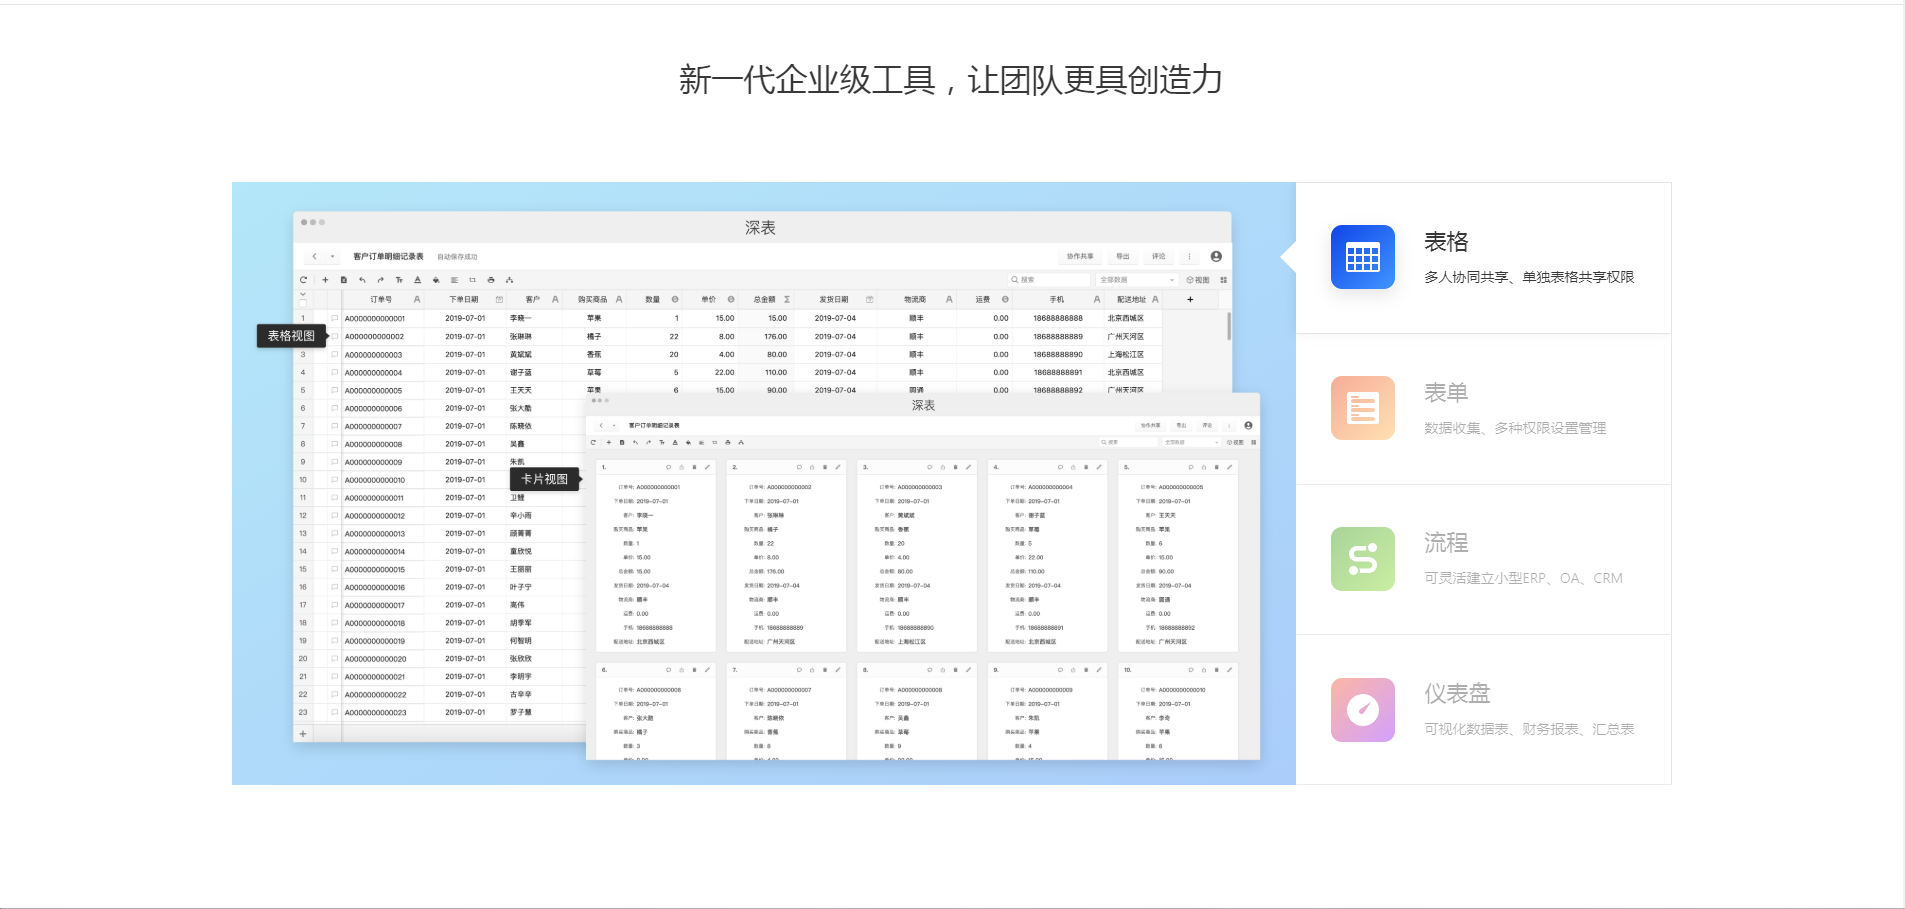Screen dimensions: 1905x909
Task: Click the vertical scrollbar of the table-view window
Action: [x=1229, y=325]
